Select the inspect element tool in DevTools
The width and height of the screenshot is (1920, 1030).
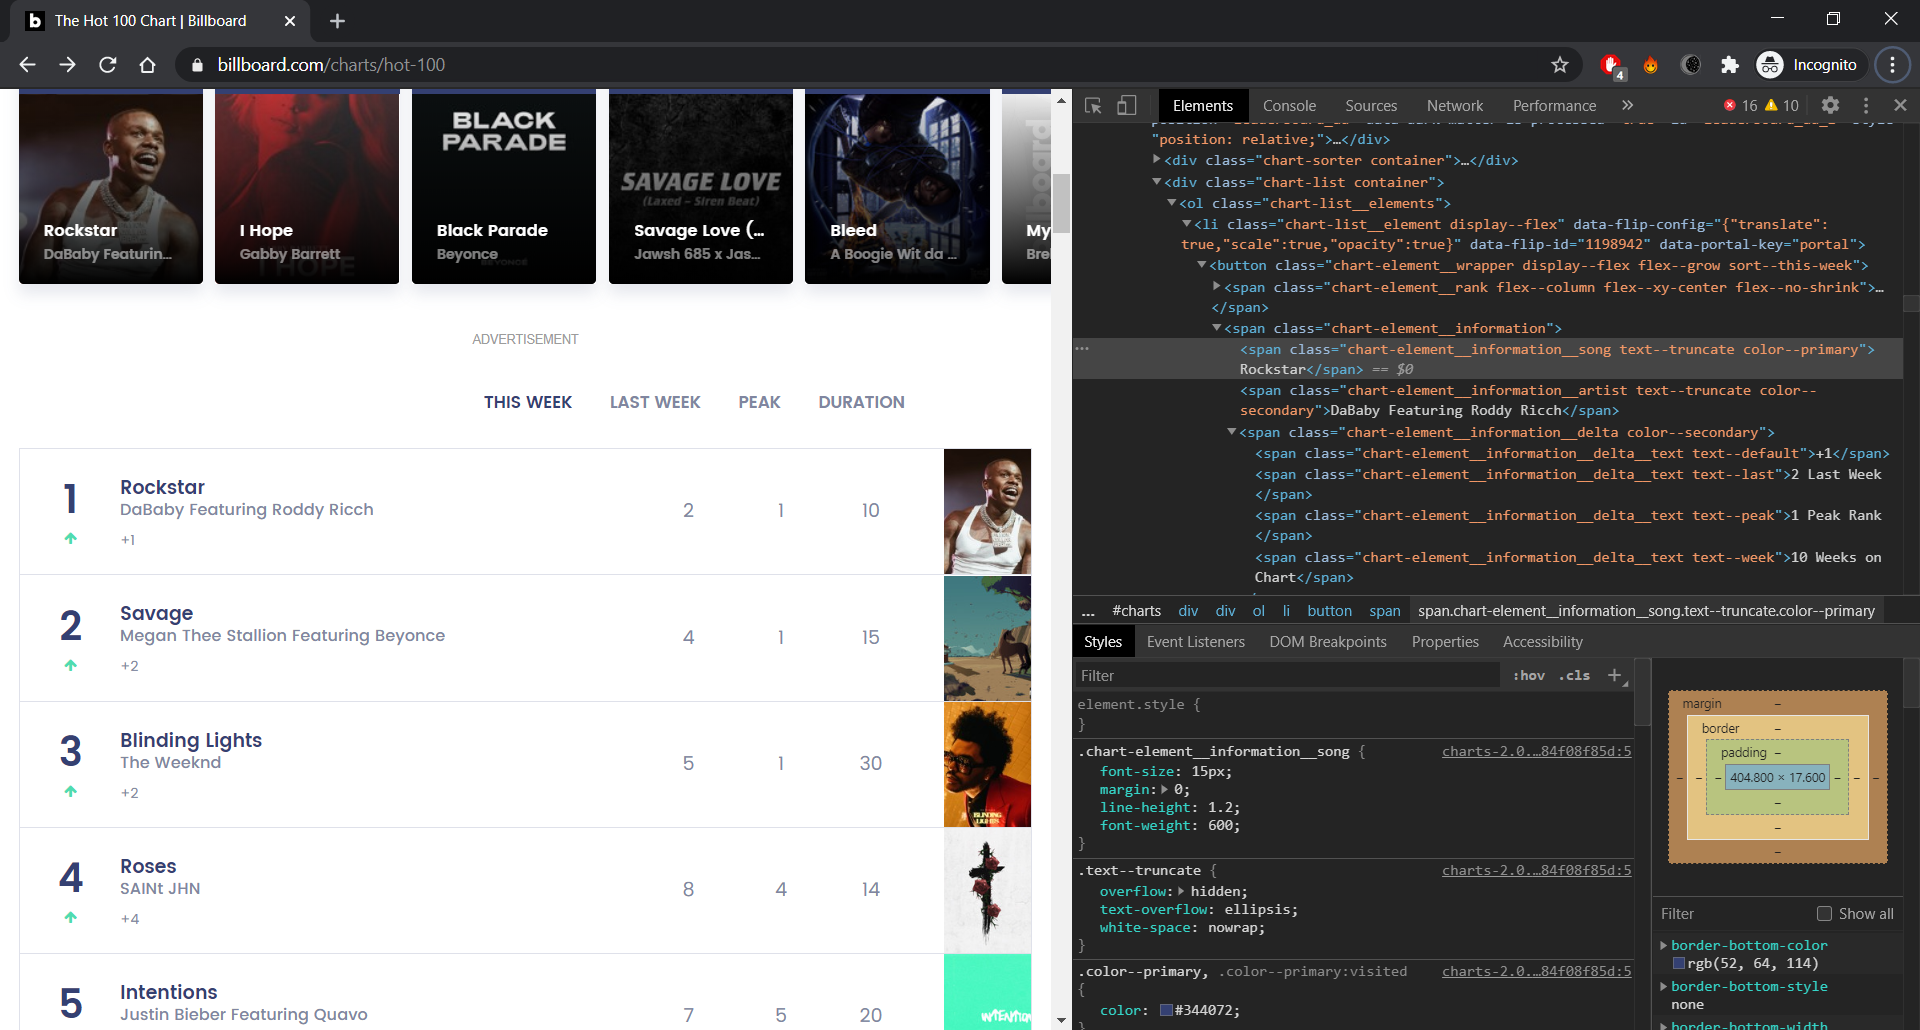click(1093, 105)
